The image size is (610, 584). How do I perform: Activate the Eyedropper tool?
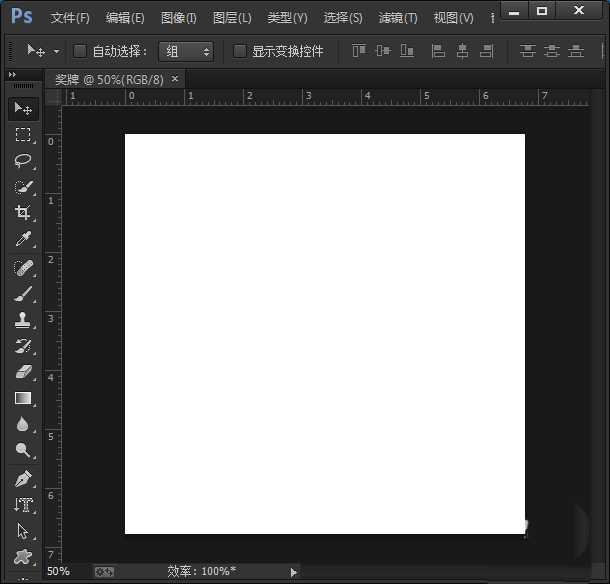[23, 240]
